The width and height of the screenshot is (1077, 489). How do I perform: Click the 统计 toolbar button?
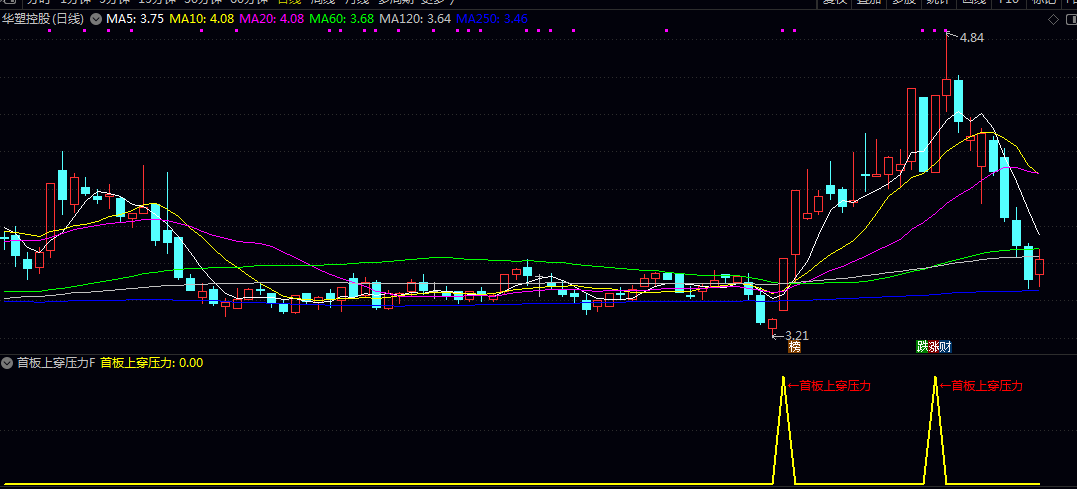click(939, 3)
